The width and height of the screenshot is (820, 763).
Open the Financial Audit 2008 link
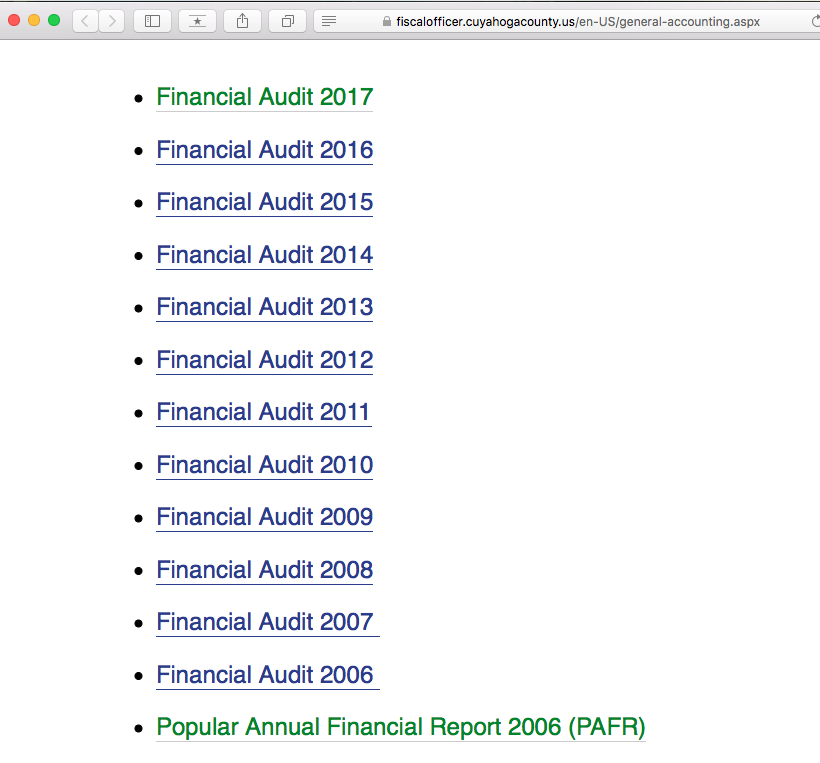pyautogui.click(x=264, y=570)
